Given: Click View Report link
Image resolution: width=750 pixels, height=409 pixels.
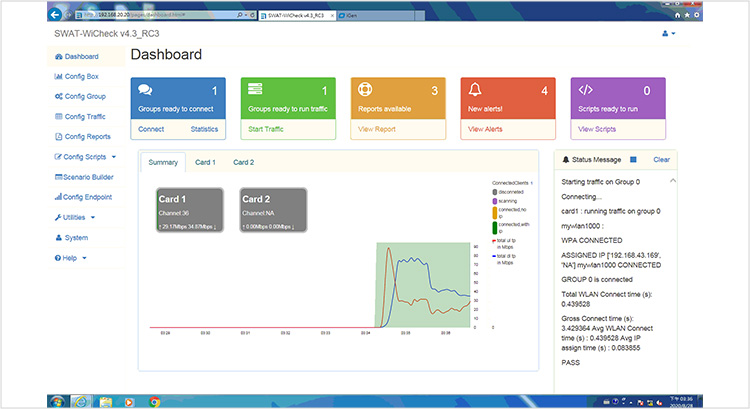Looking at the screenshot, I should point(377,129).
